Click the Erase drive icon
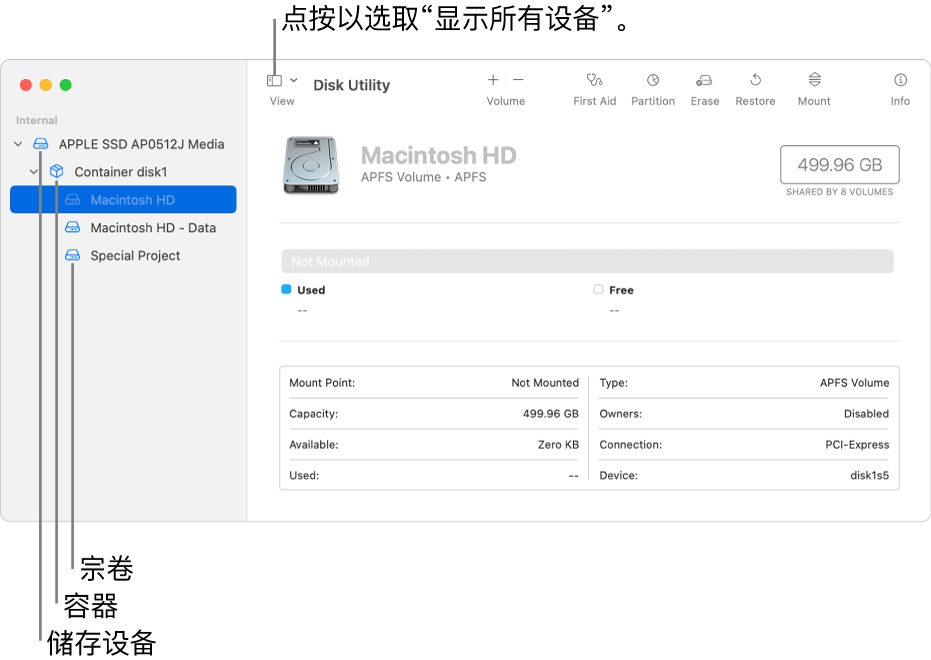The height and width of the screenshot is (660, 931). pos(704,80)
